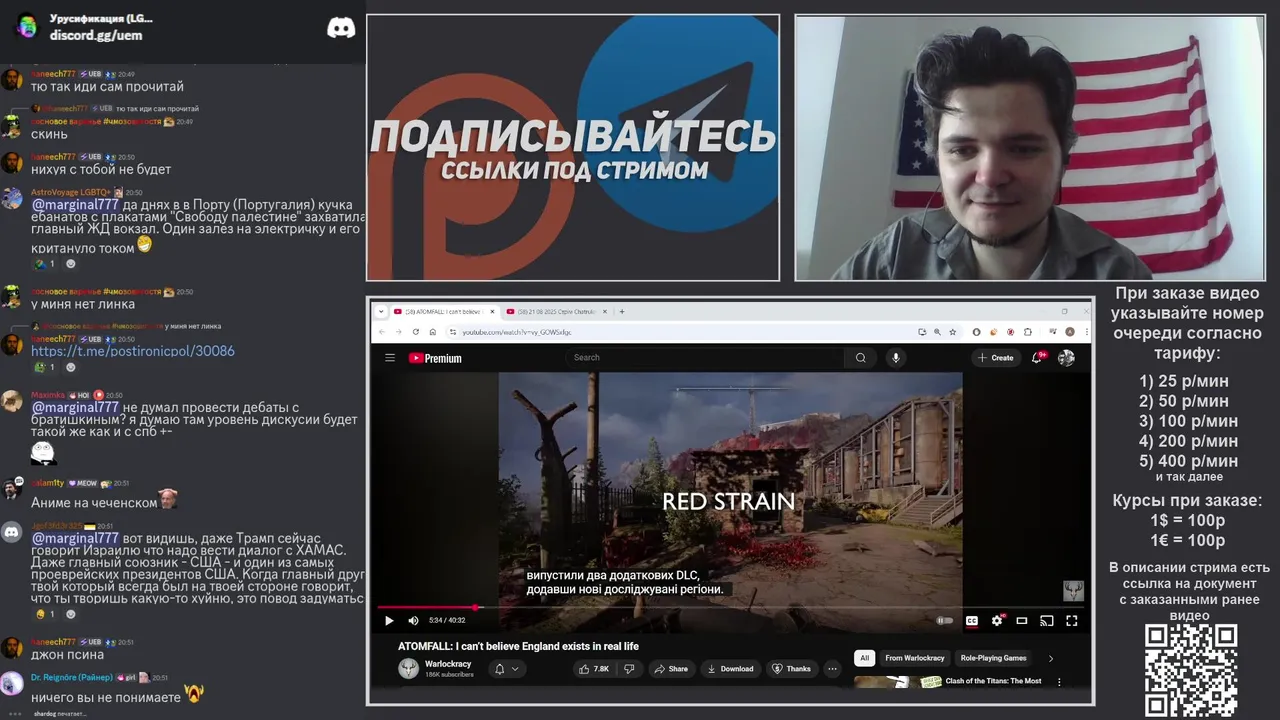Enter fullscreen mode in the player
Image resolution: width=1280 pixels, height=720 pixels.
click(x=1072, y=621)
